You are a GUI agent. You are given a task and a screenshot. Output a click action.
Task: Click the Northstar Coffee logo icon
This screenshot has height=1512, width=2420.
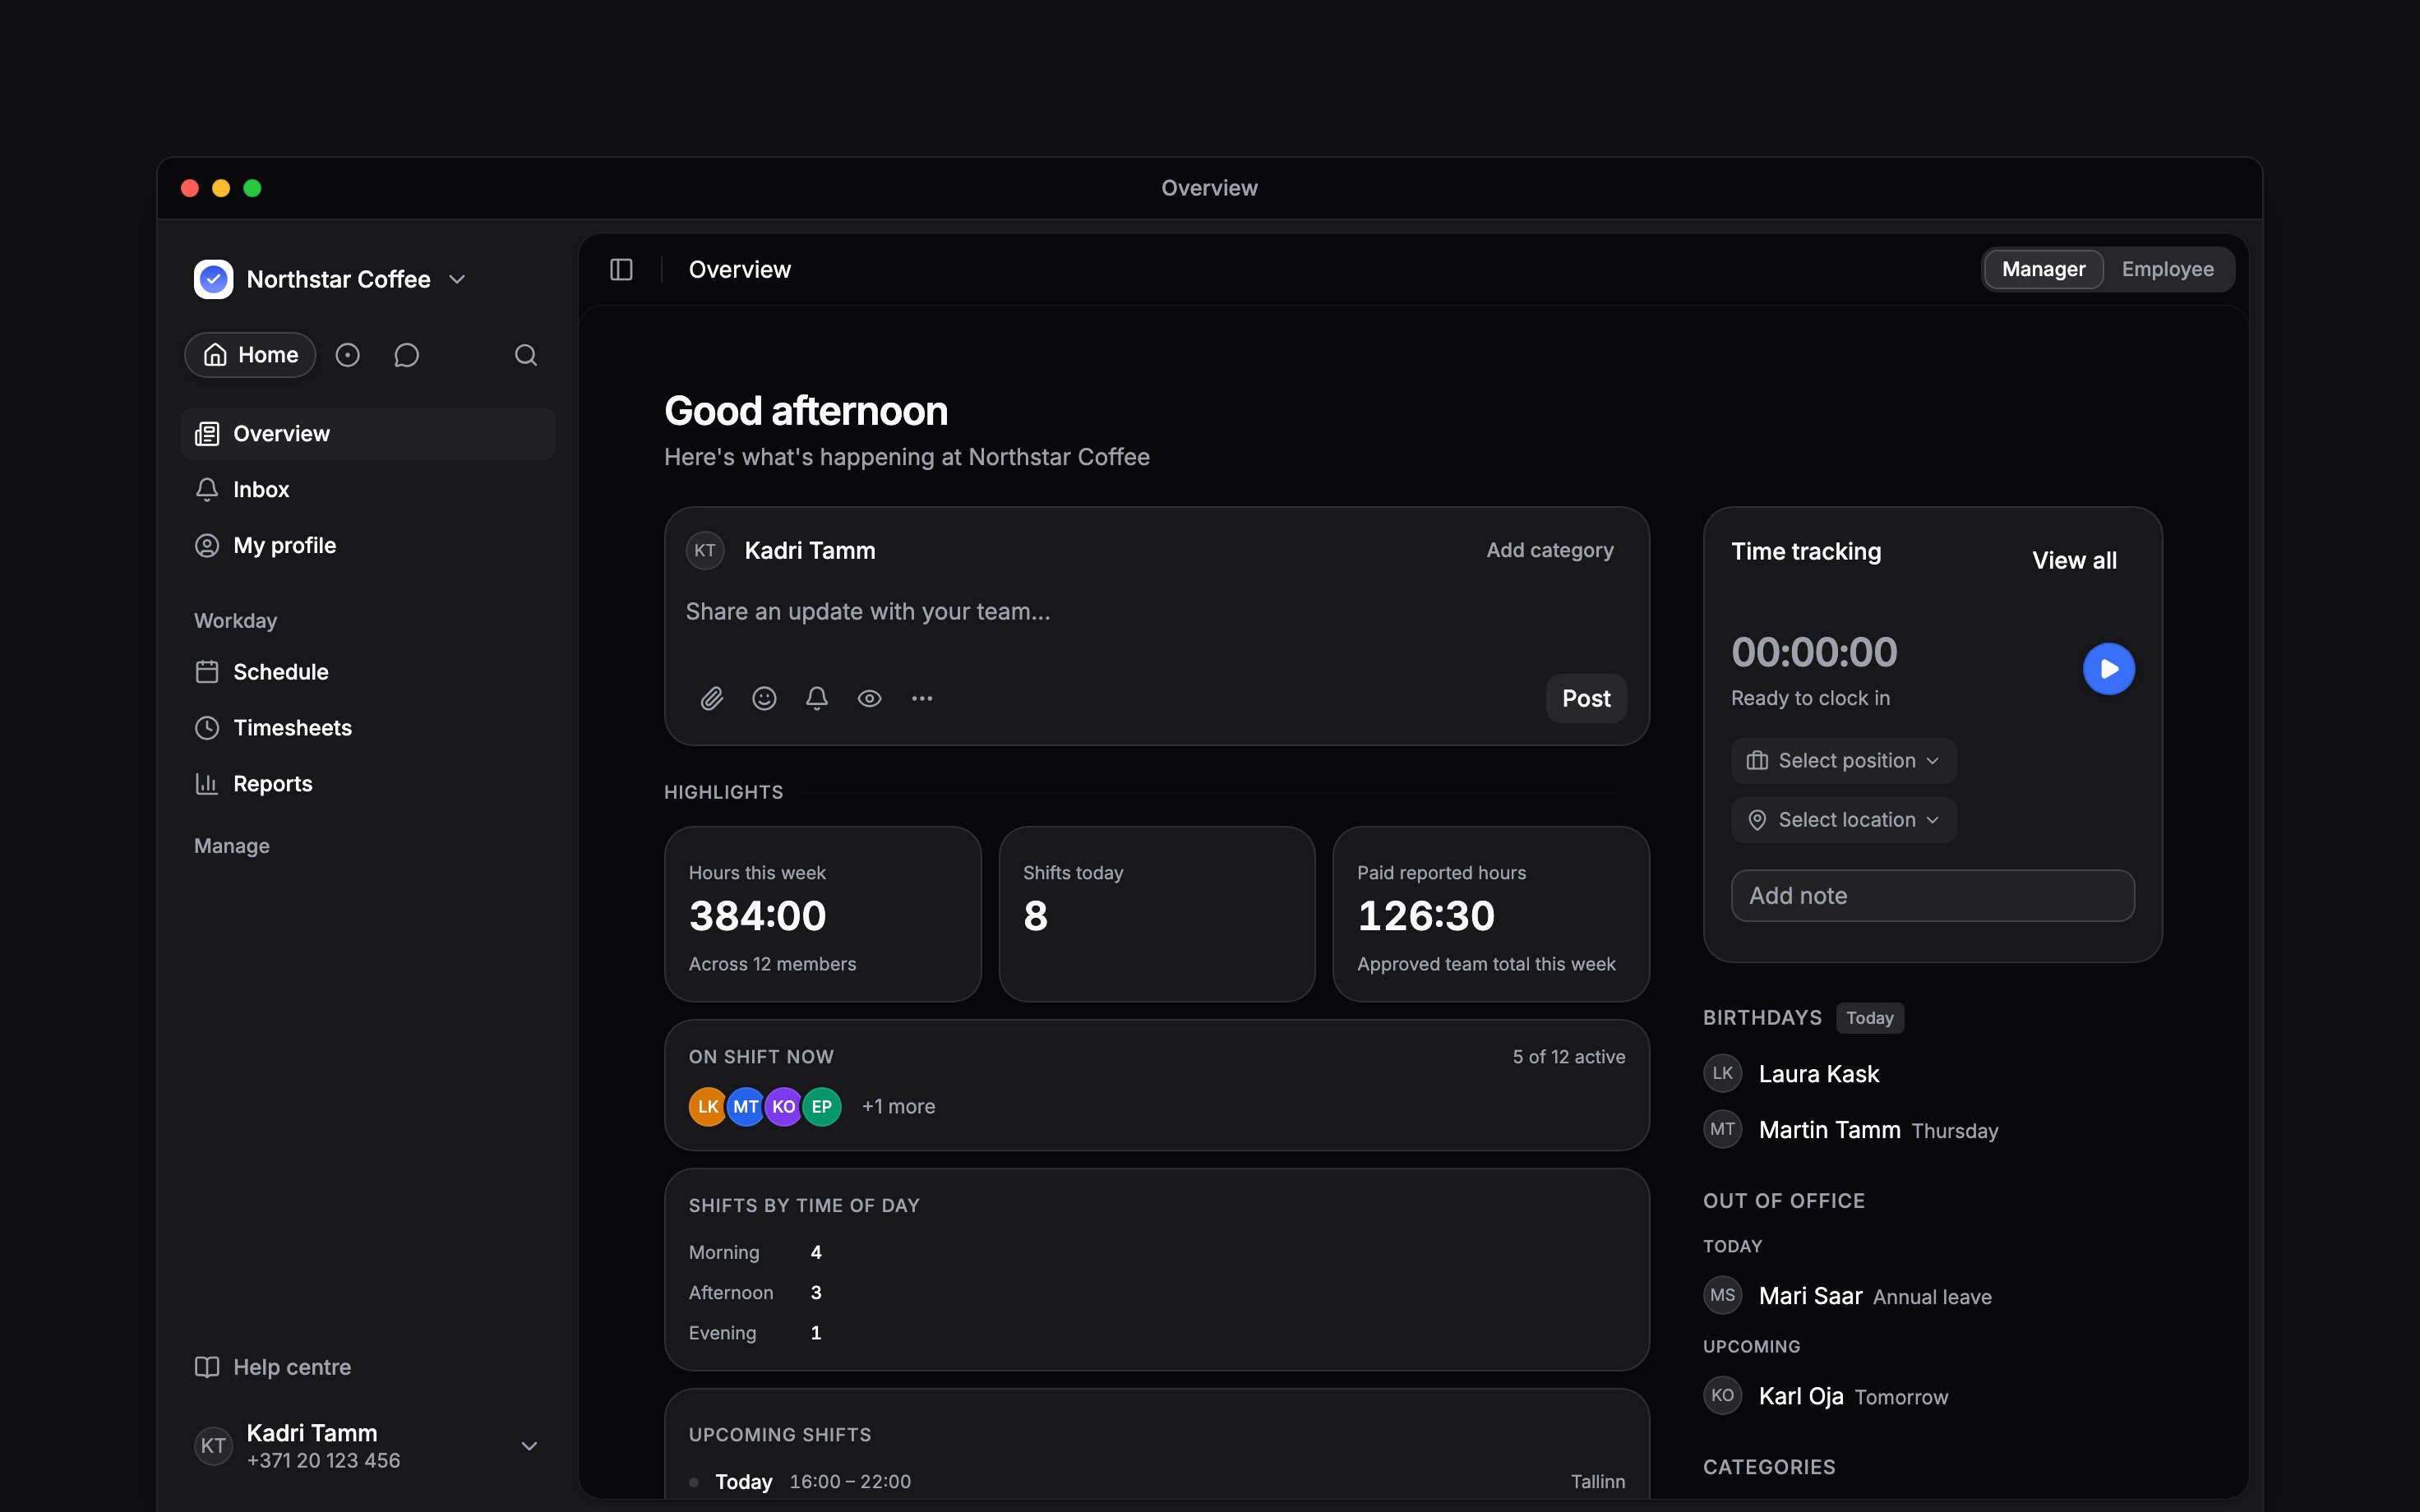[x=213, y=279]
